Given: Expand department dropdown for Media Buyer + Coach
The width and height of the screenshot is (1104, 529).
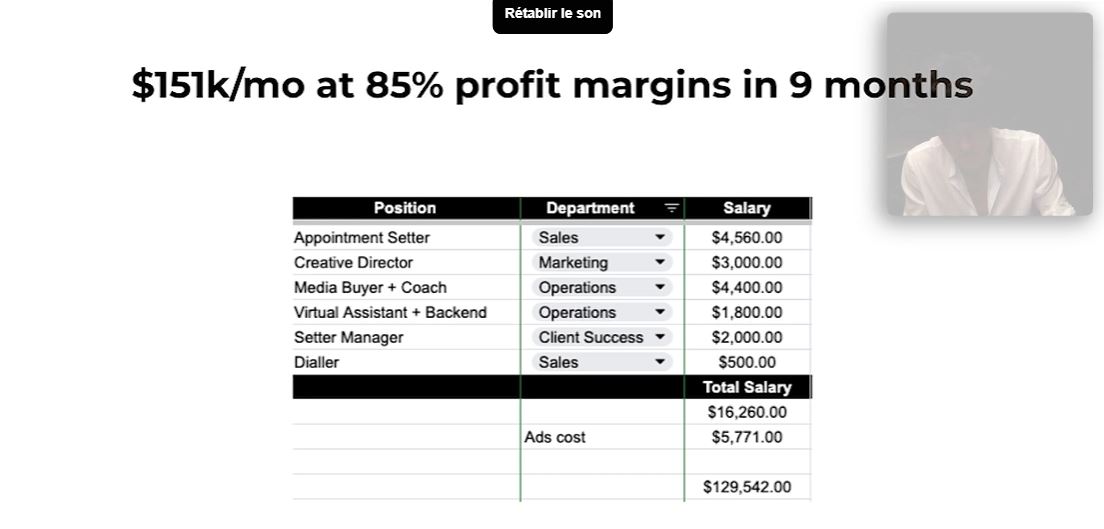Looking at the screenshot, I should (660, 288).
